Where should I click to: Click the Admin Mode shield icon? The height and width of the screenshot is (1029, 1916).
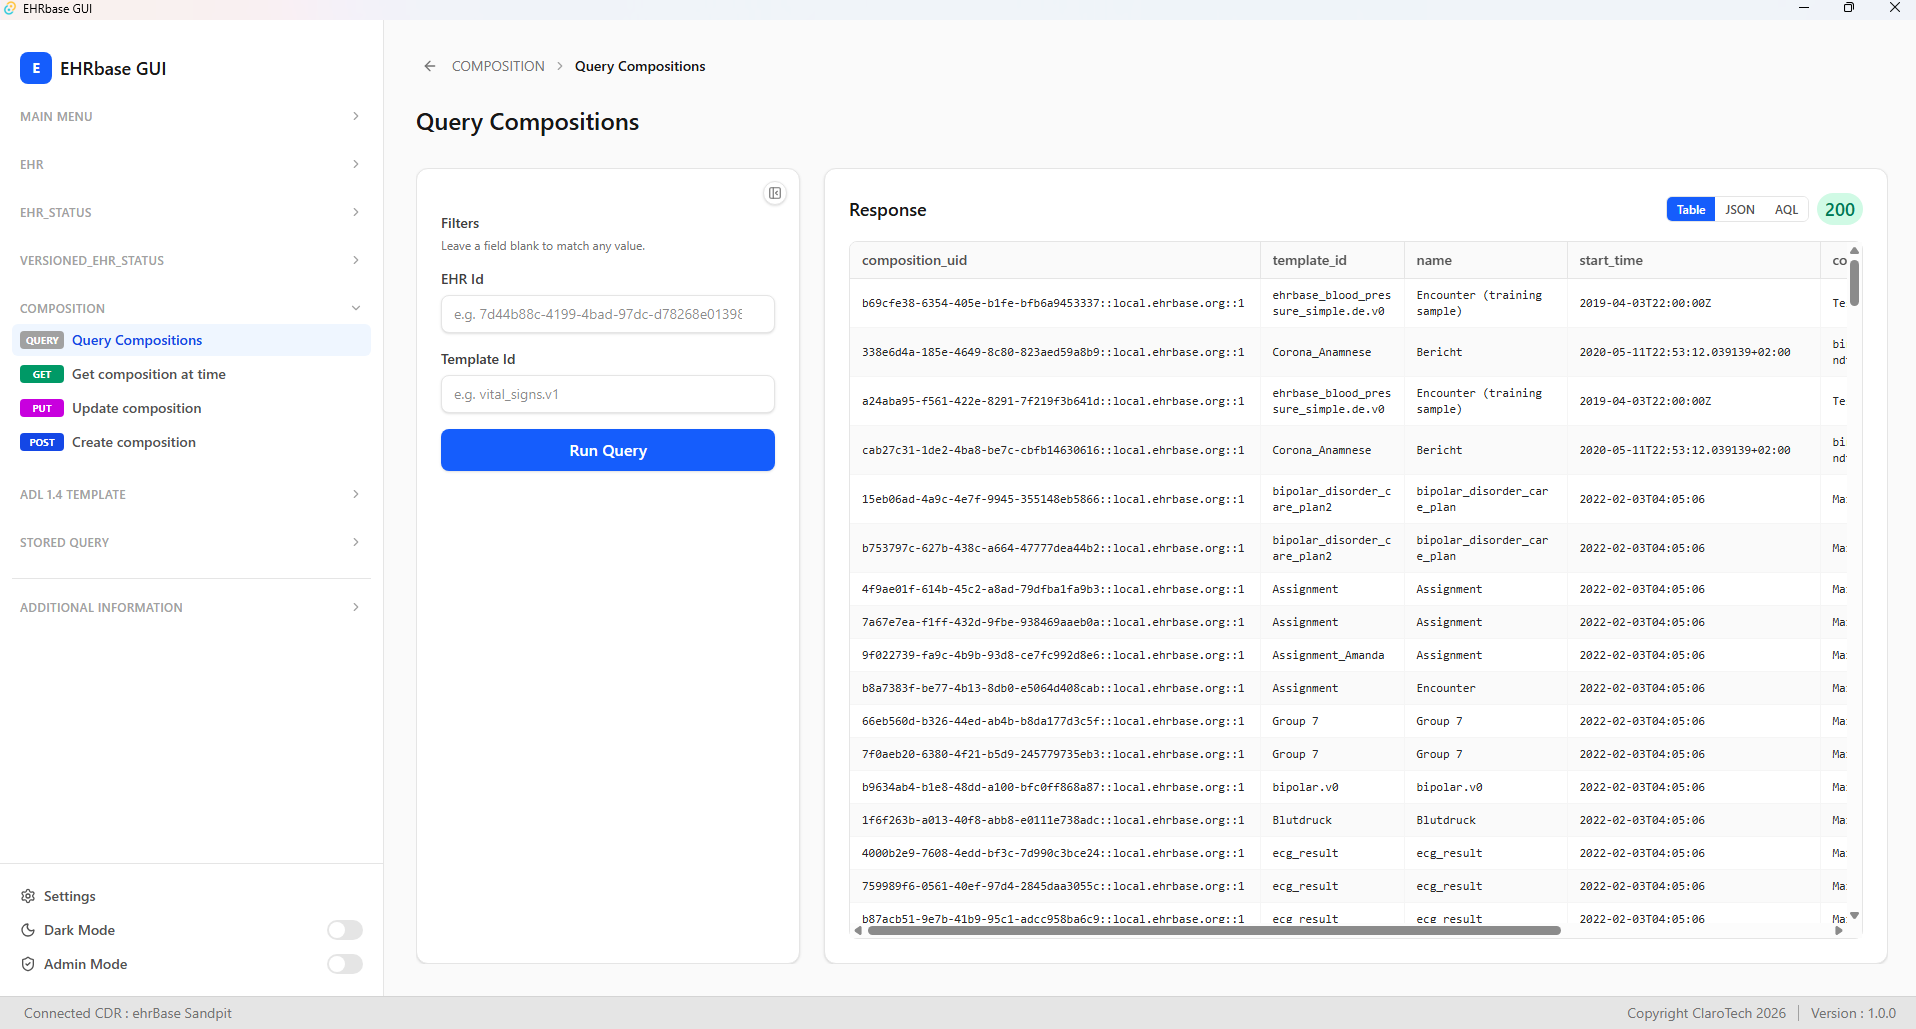pos(28,964)
